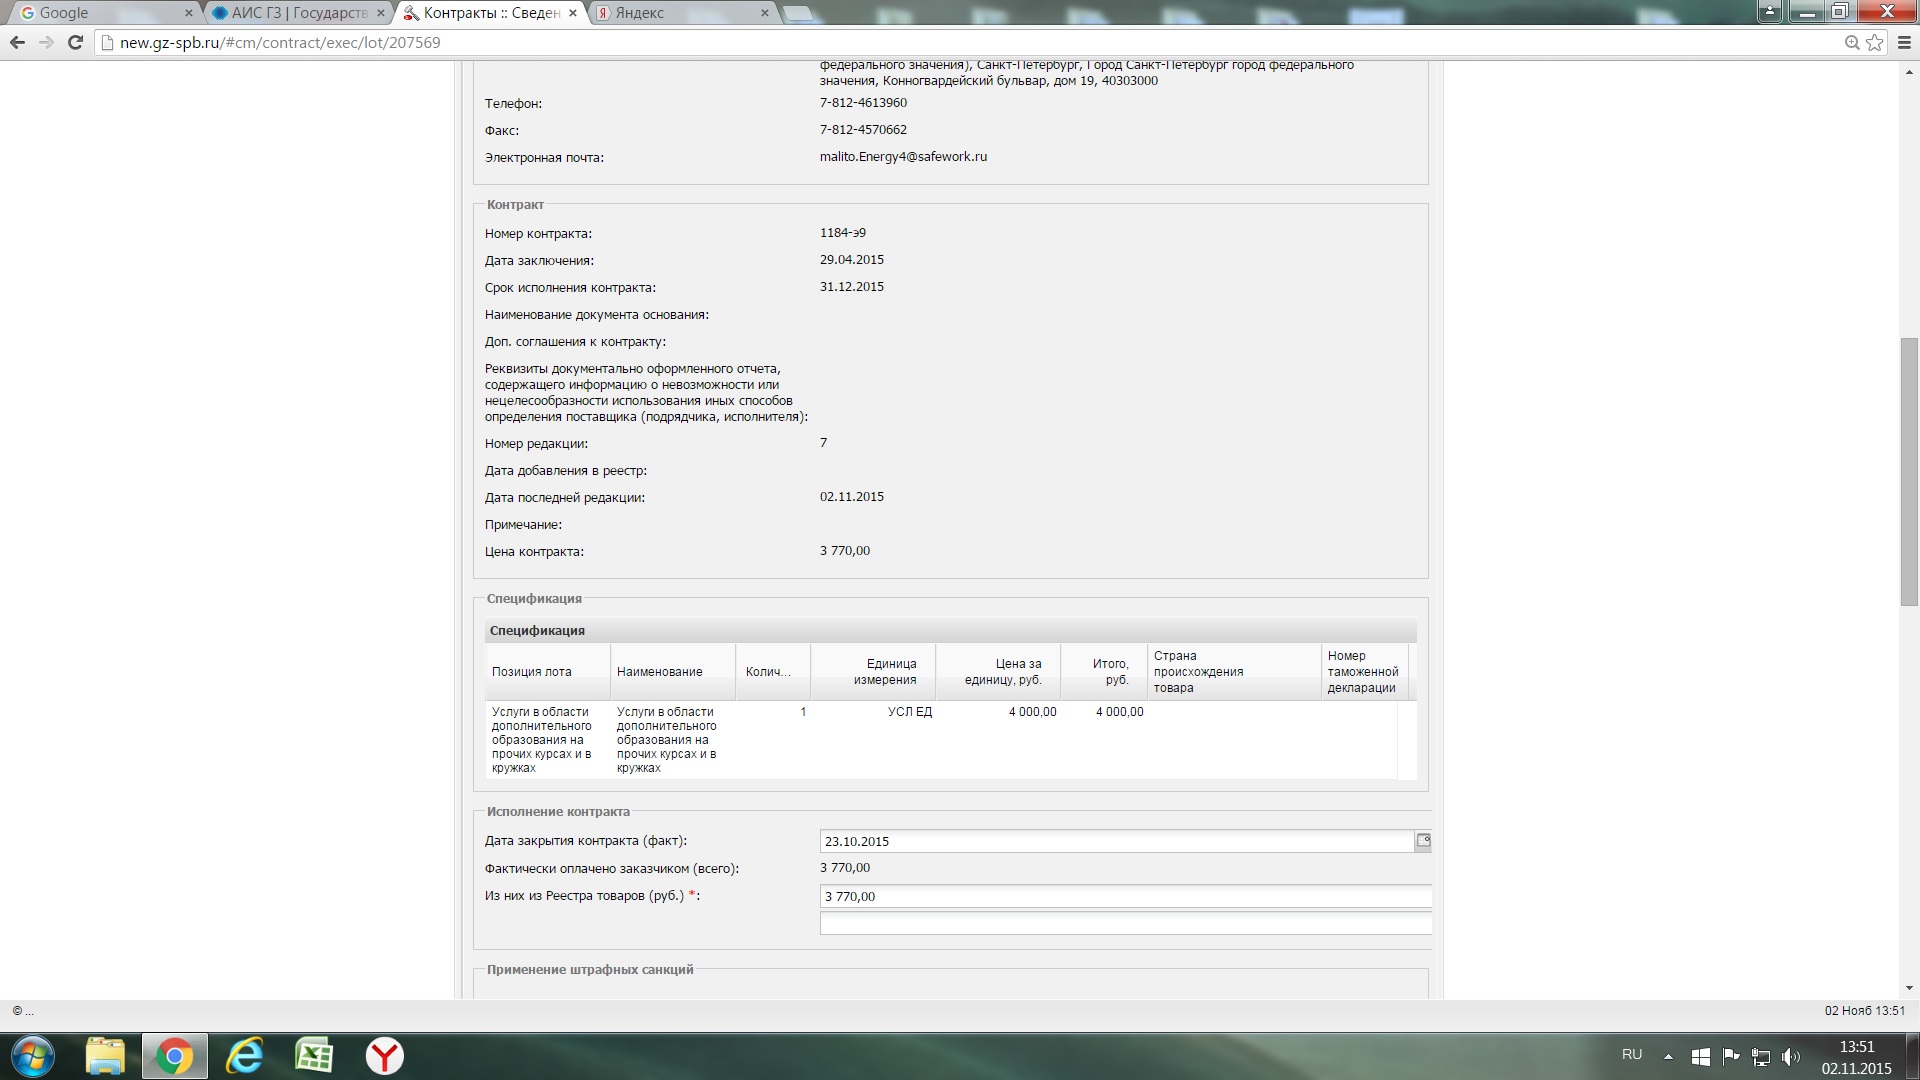Open Chrome user profile button
This screenshot has height=1080, width=1920.
tap(1771, 12)
